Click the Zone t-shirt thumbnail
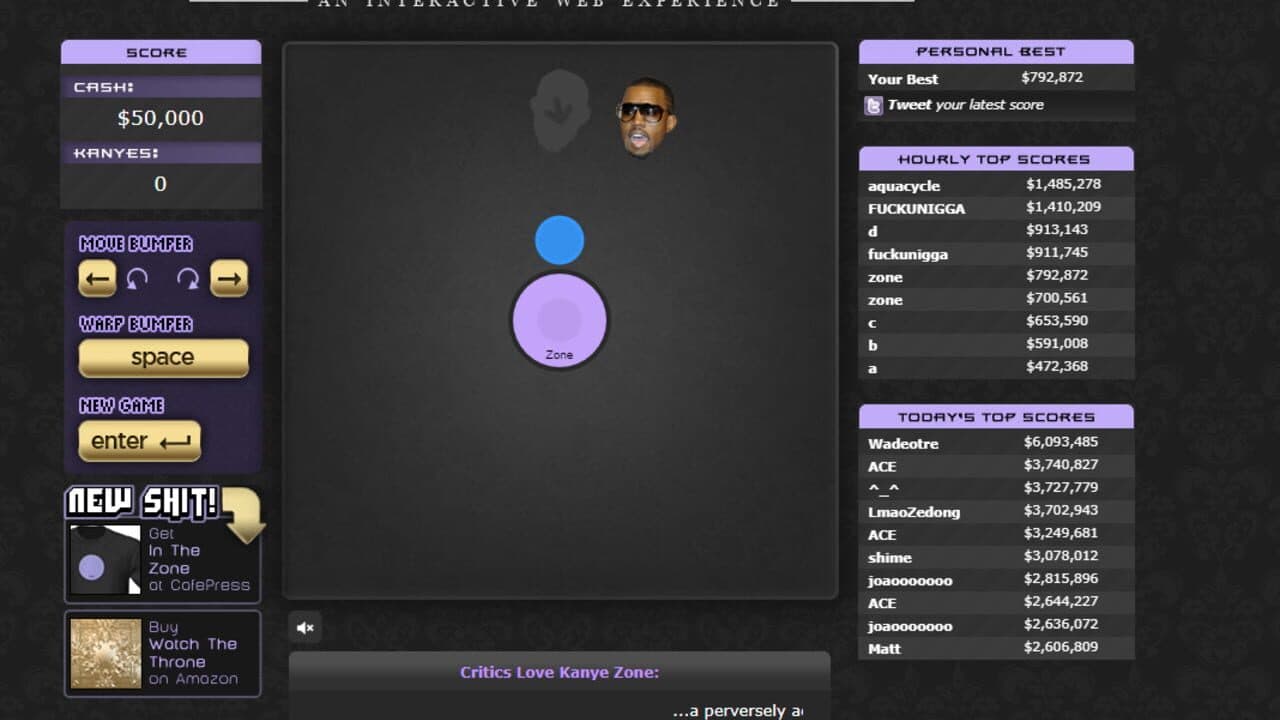Screen dimensions: 1280x720 105,560
